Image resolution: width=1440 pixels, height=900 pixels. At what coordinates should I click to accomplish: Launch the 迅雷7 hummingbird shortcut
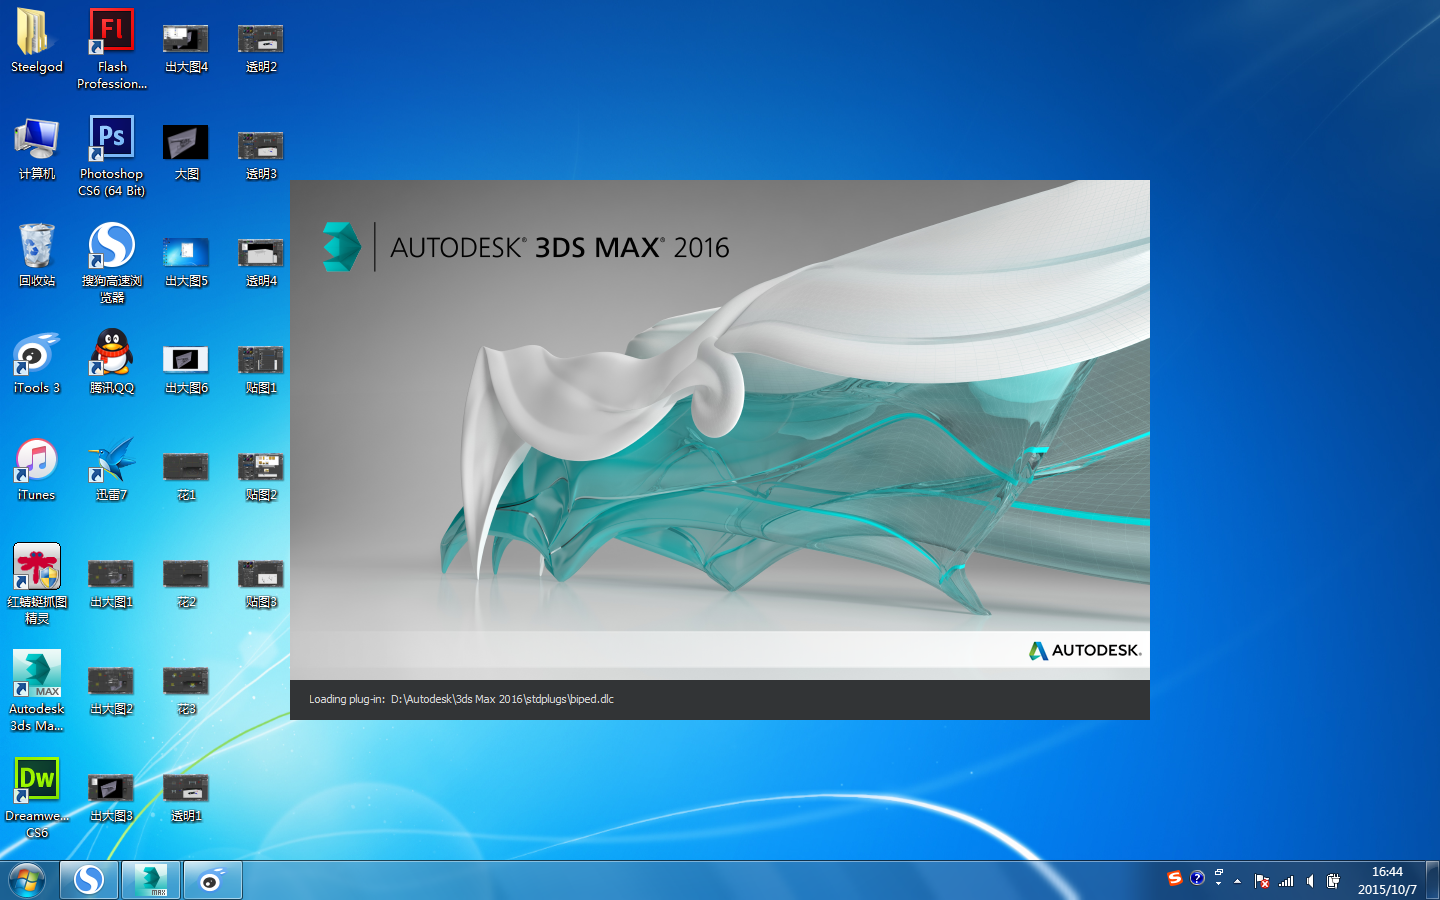click(x=112, y=469)
